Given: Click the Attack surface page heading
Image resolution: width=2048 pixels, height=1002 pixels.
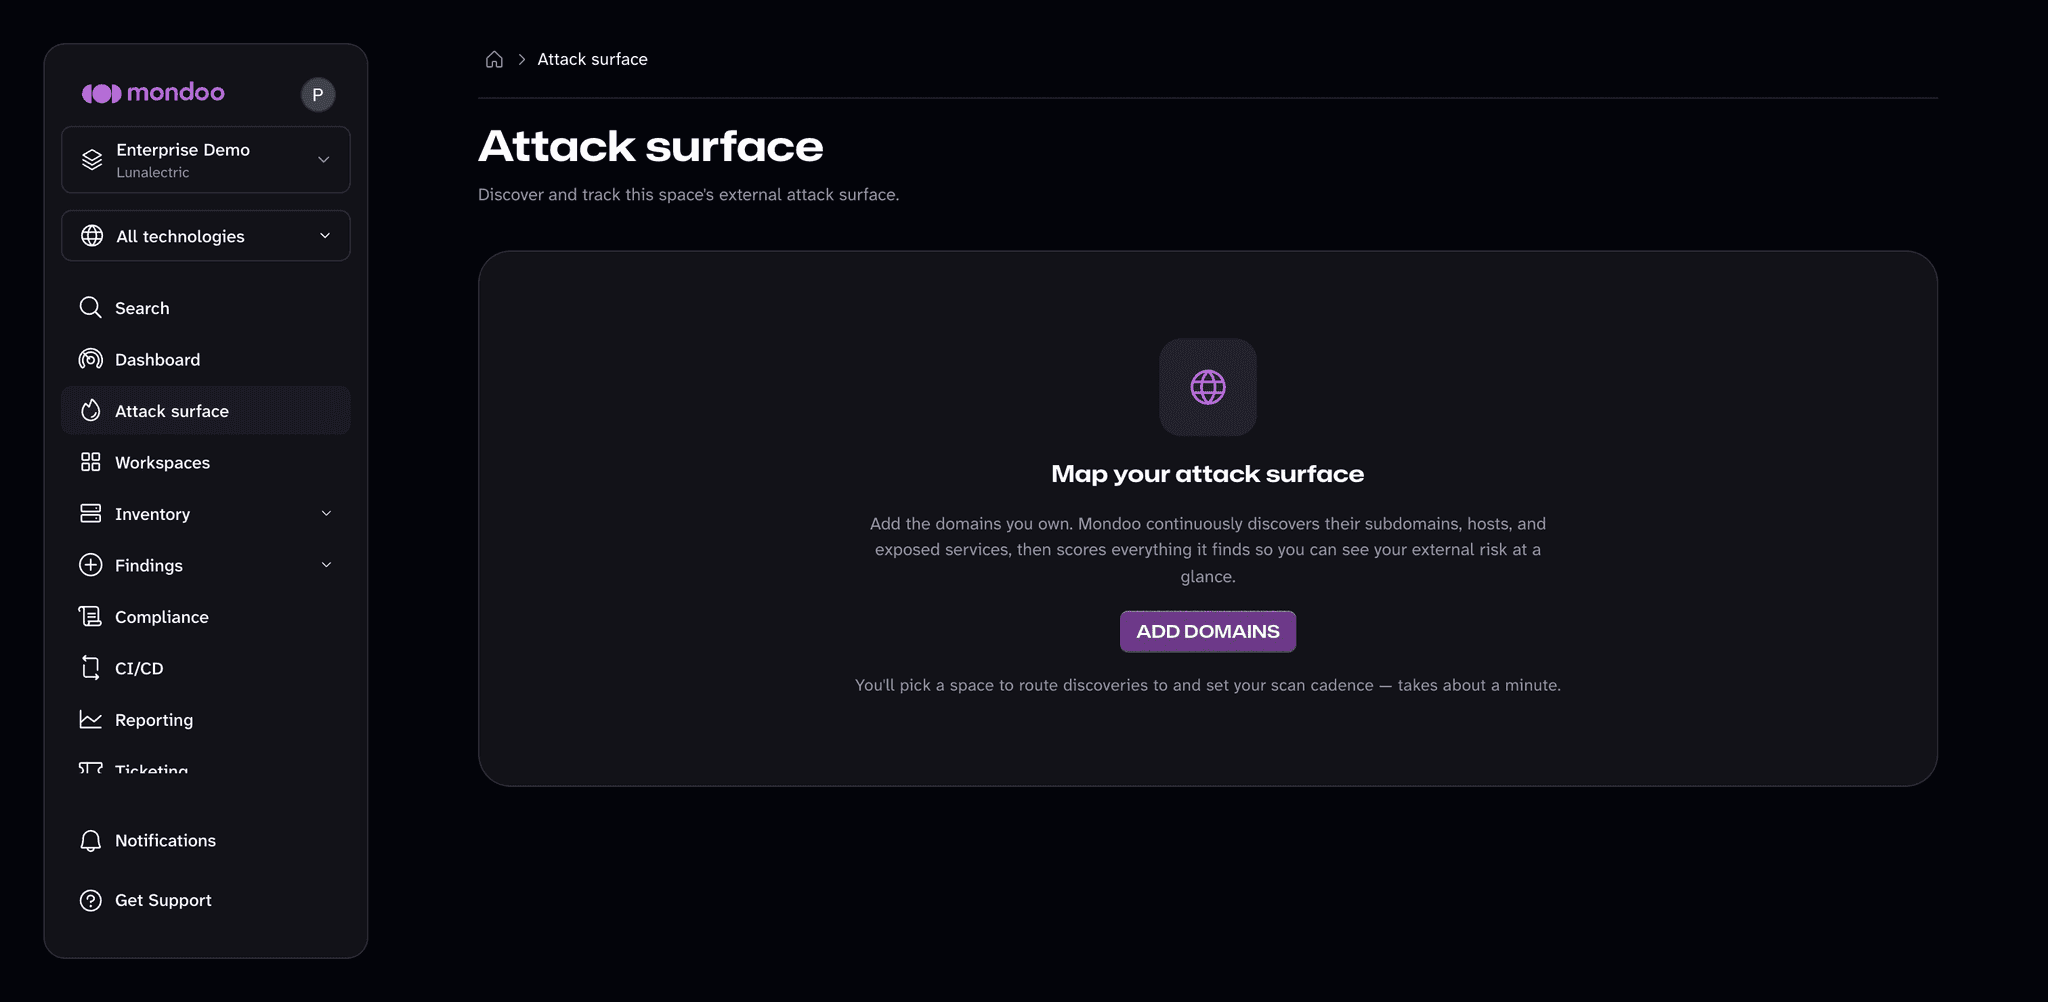Looking at the screenshot, I should click(x=651, y=146).
